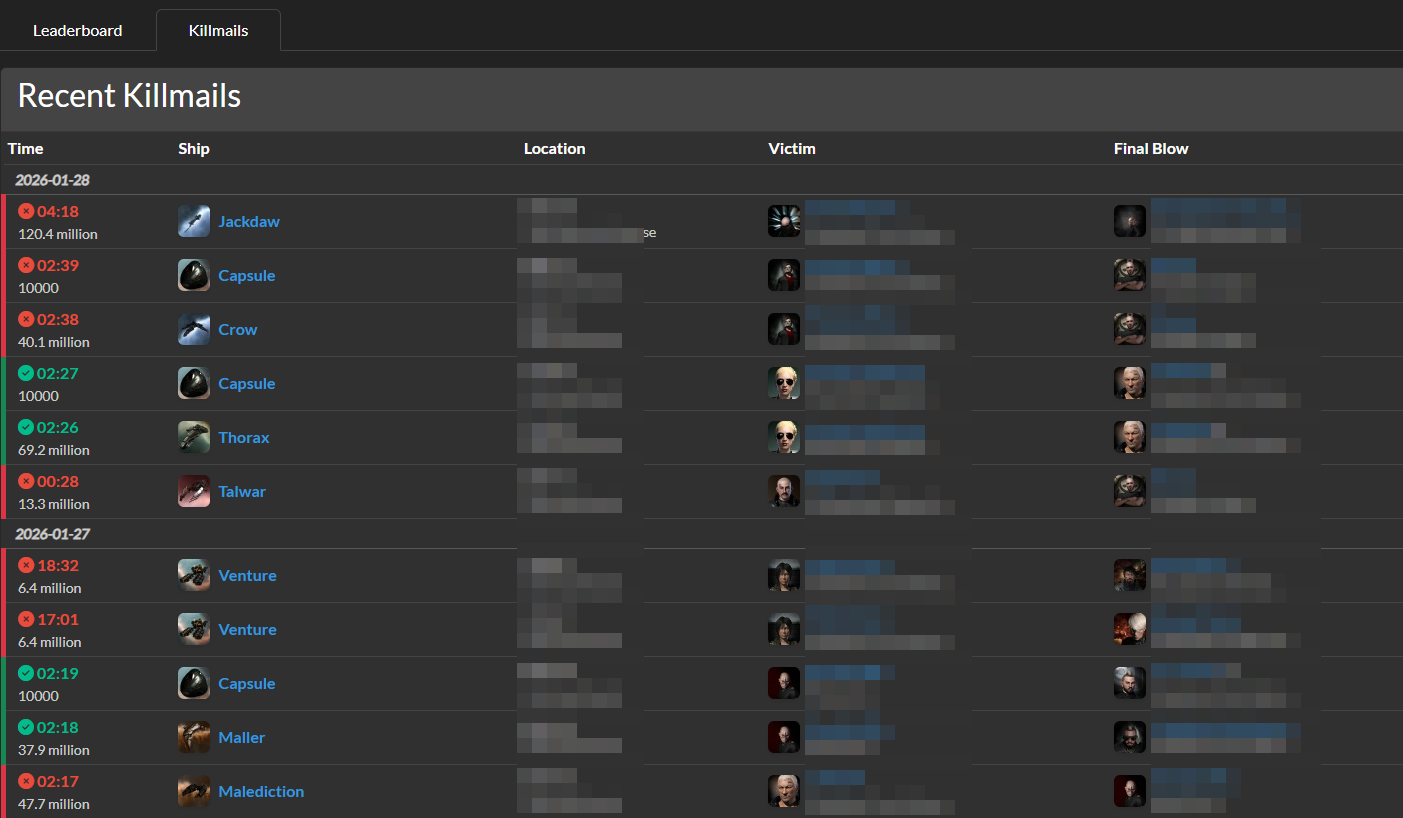Screen dimensions: 1403x818
Task: Select the Killmails tab
Action: click(x=218, y=30)
